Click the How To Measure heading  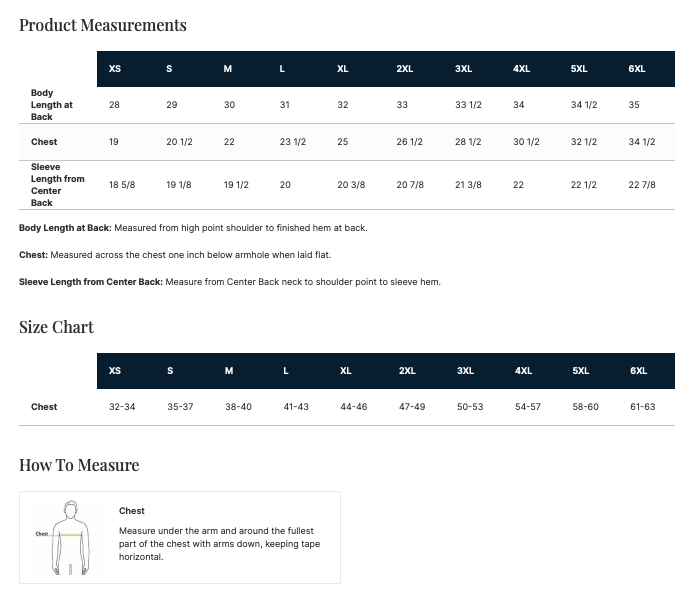(79, 465)
